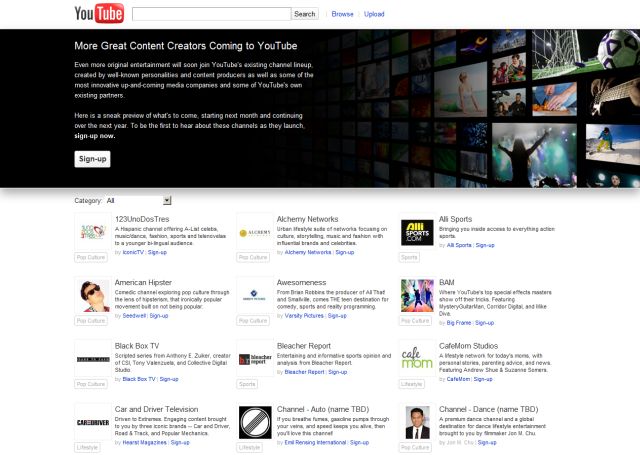Screen dimensions: 640x455
Task: Open the 123UnoDosTres channel logo
Action: click(93, 232)
